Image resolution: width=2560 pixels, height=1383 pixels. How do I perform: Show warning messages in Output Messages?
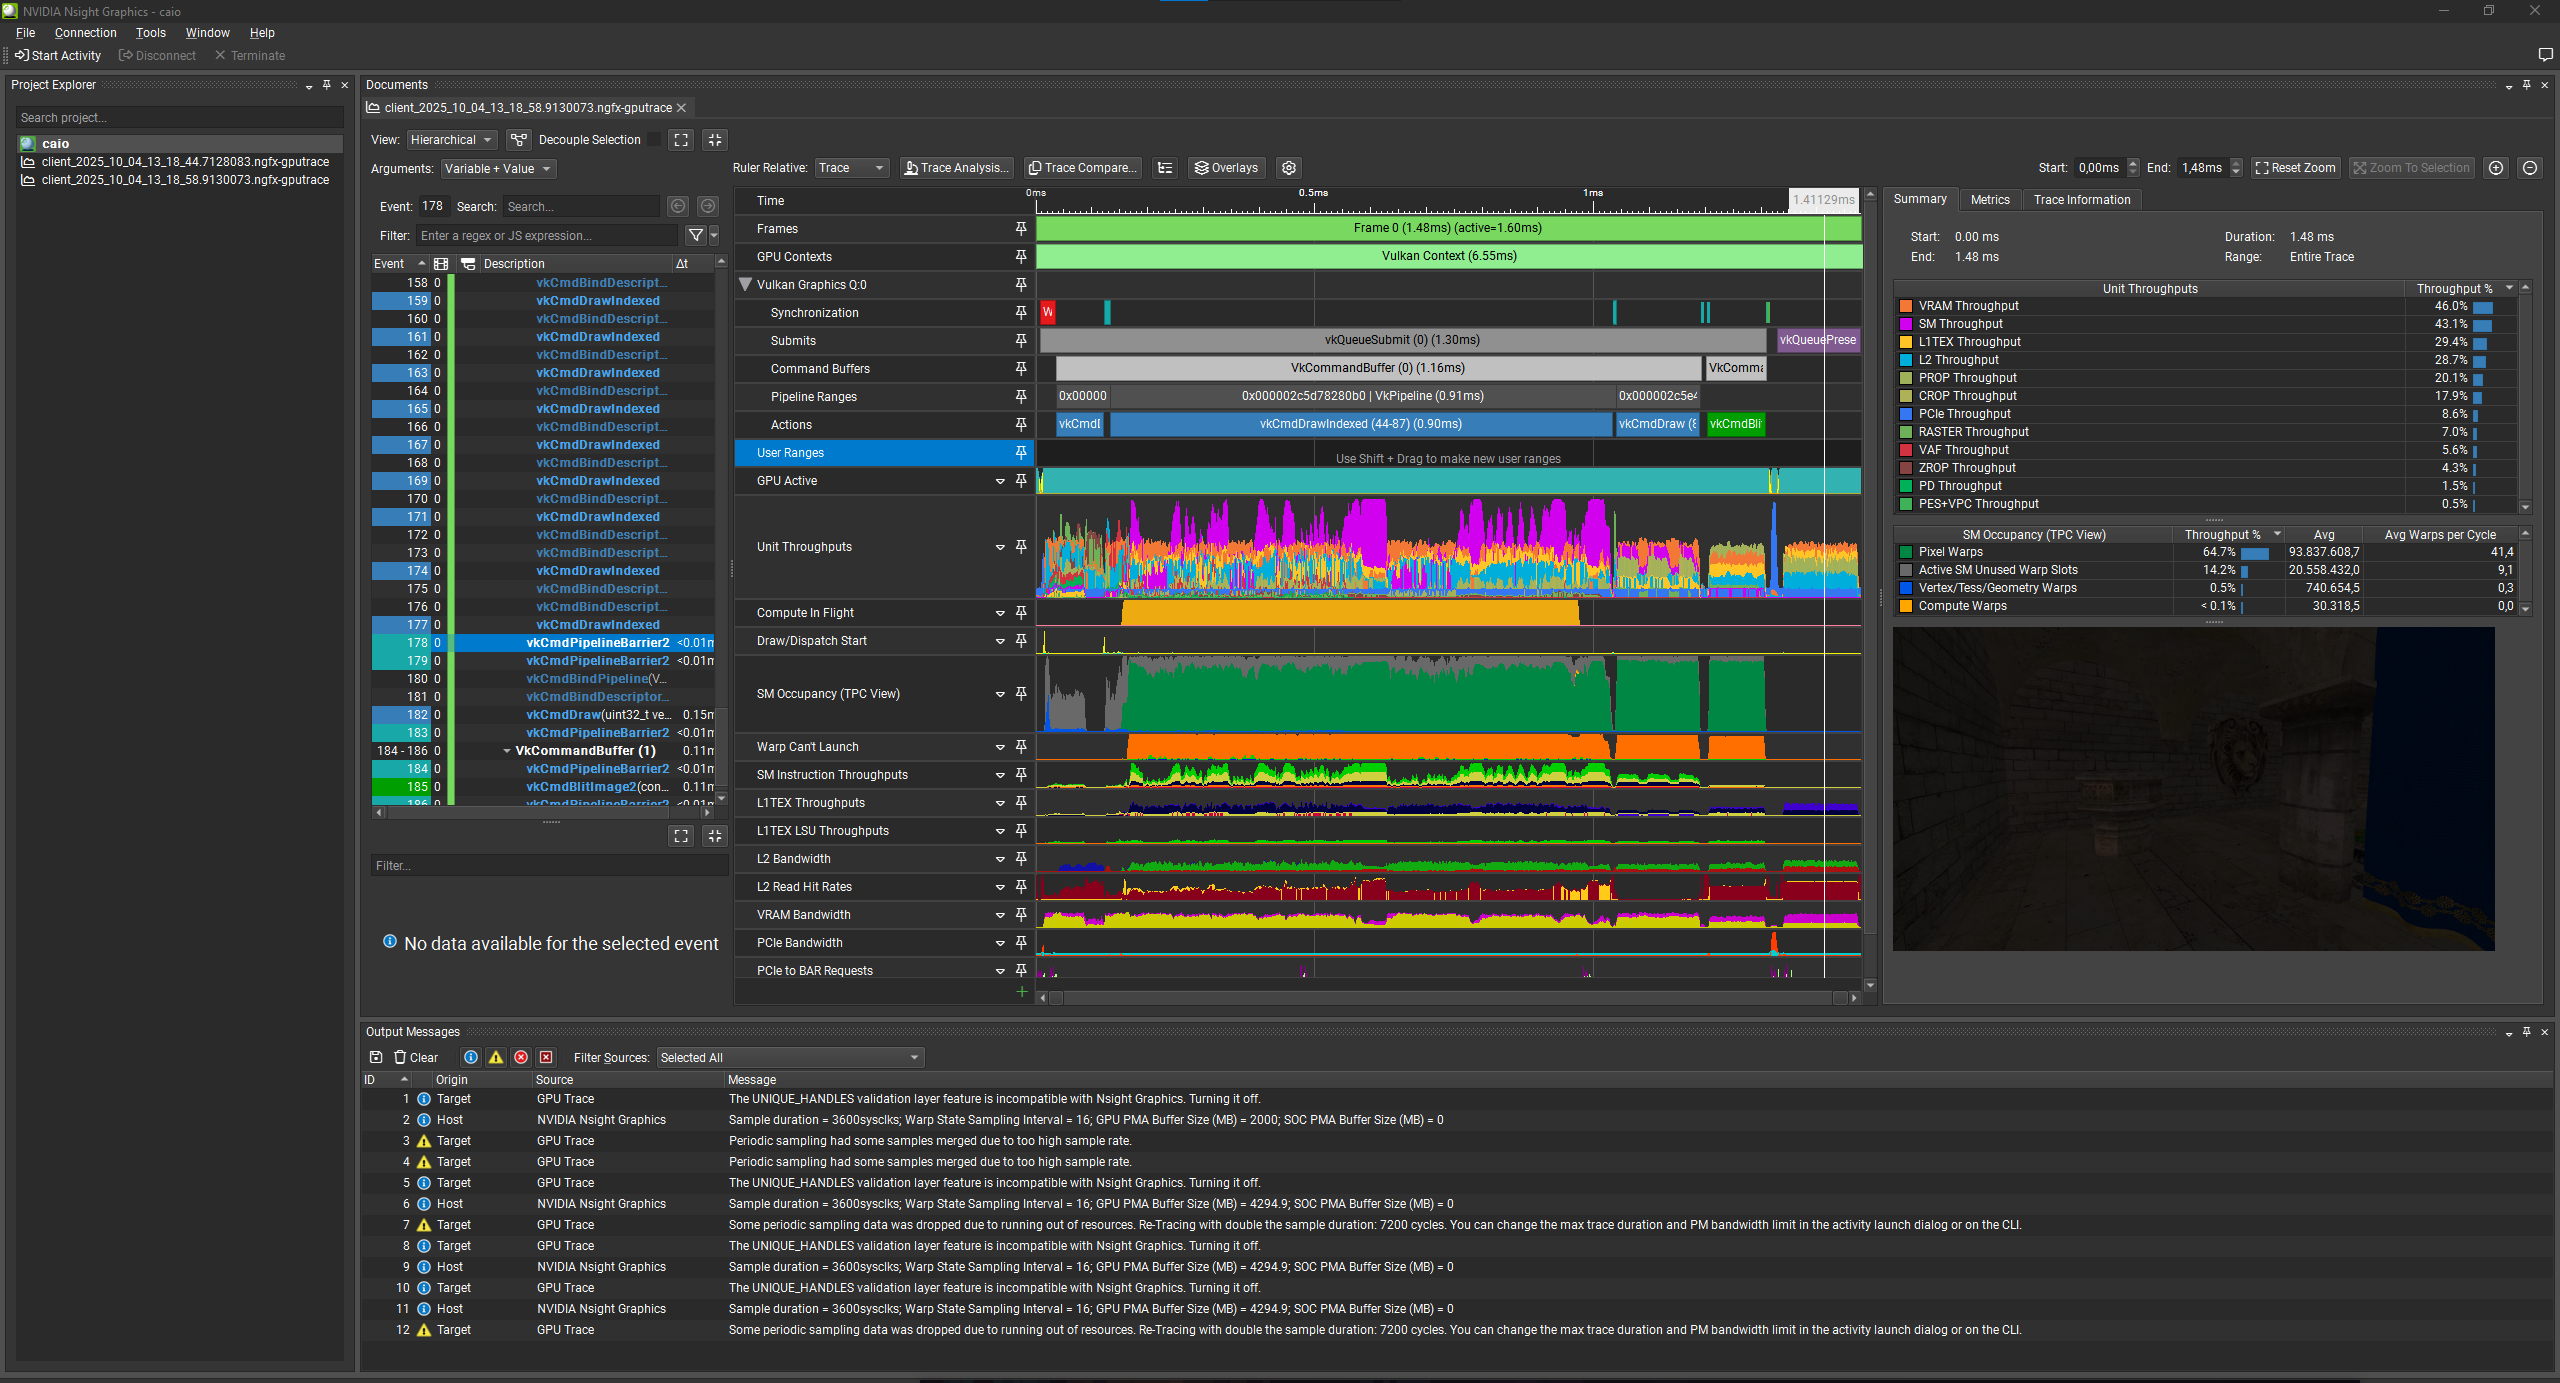pos(496,1057)
